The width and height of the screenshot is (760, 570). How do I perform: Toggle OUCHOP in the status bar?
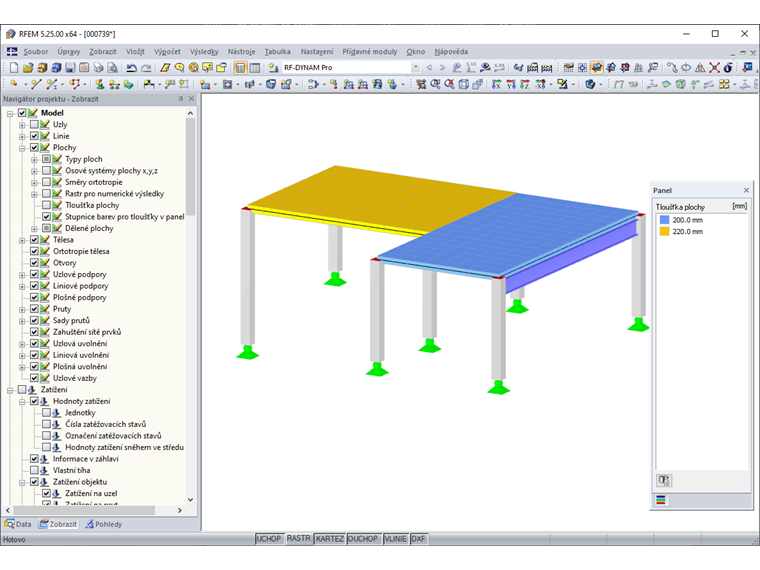click(363, 539)
